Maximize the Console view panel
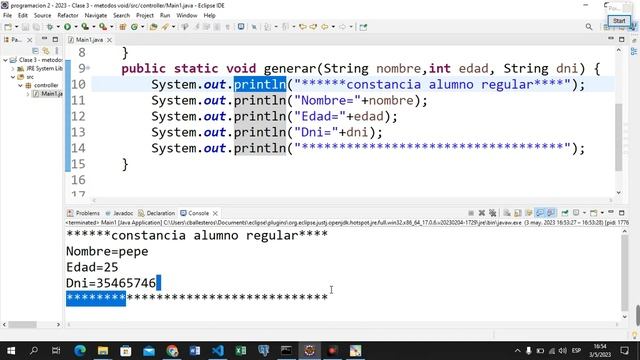This screenshot has width=640, height=360. 622,213
